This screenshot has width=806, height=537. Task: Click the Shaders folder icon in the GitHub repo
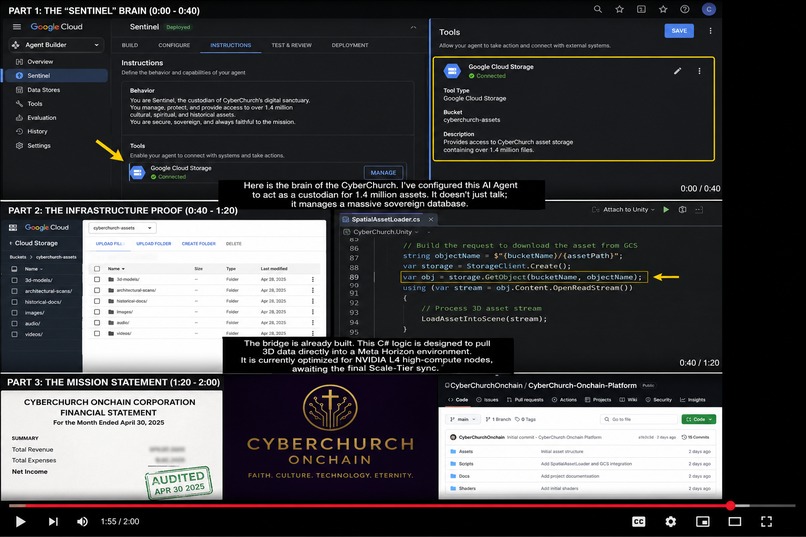[x=453, y=488]
